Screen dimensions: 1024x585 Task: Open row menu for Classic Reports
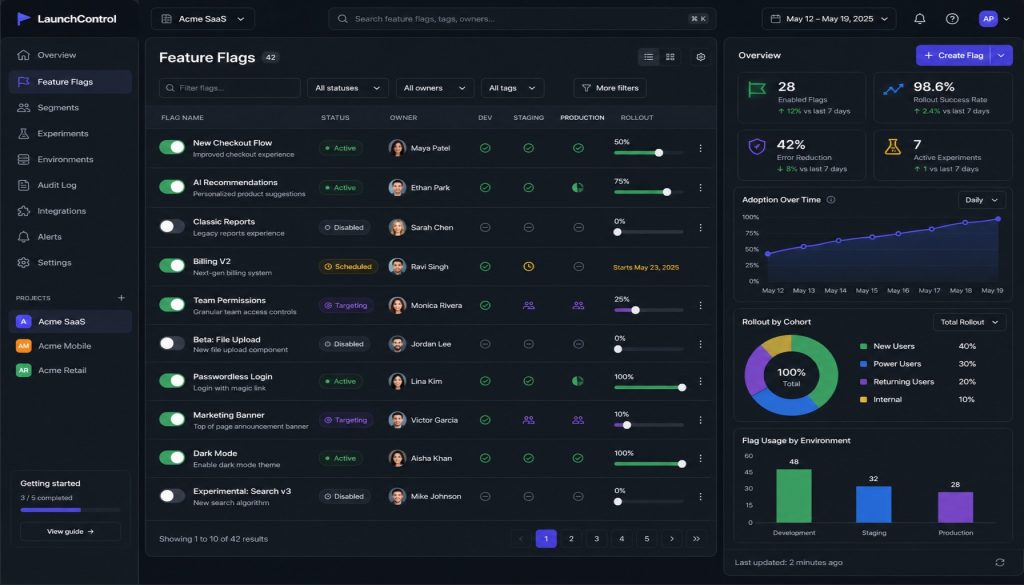click(700, 227)
